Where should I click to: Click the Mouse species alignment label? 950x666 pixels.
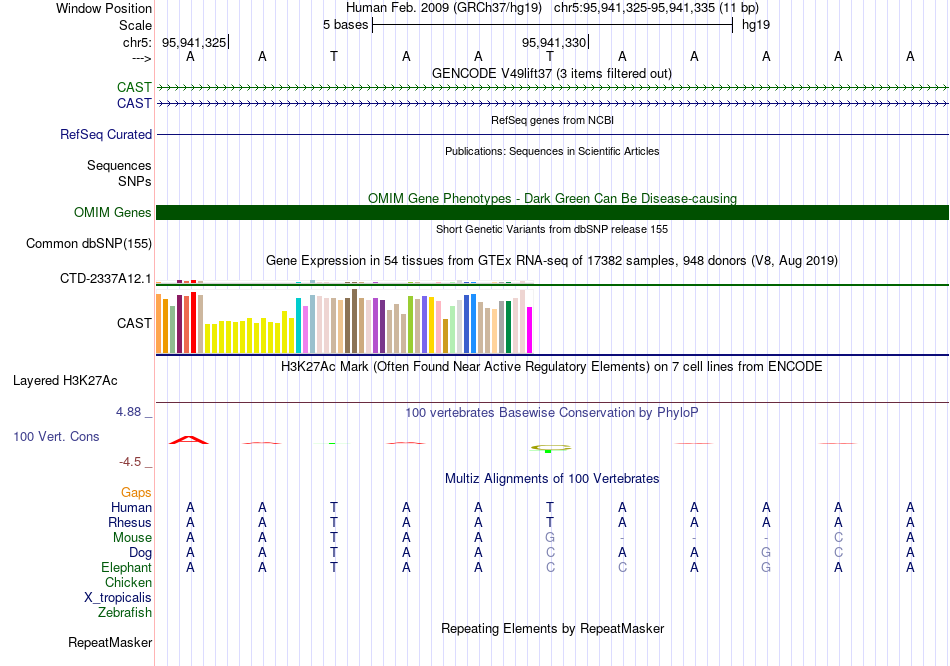pyautogui.click(x=132, y=538)
